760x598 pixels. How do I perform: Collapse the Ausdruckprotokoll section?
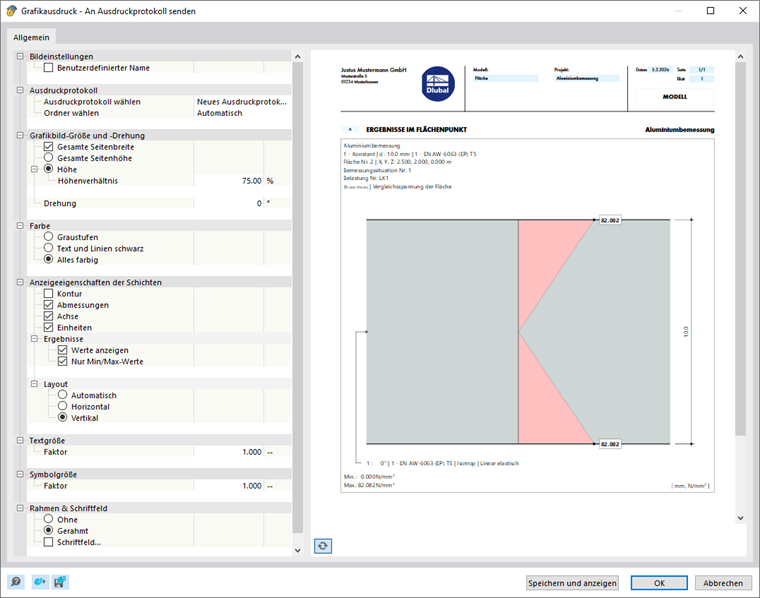click(20, 90)
